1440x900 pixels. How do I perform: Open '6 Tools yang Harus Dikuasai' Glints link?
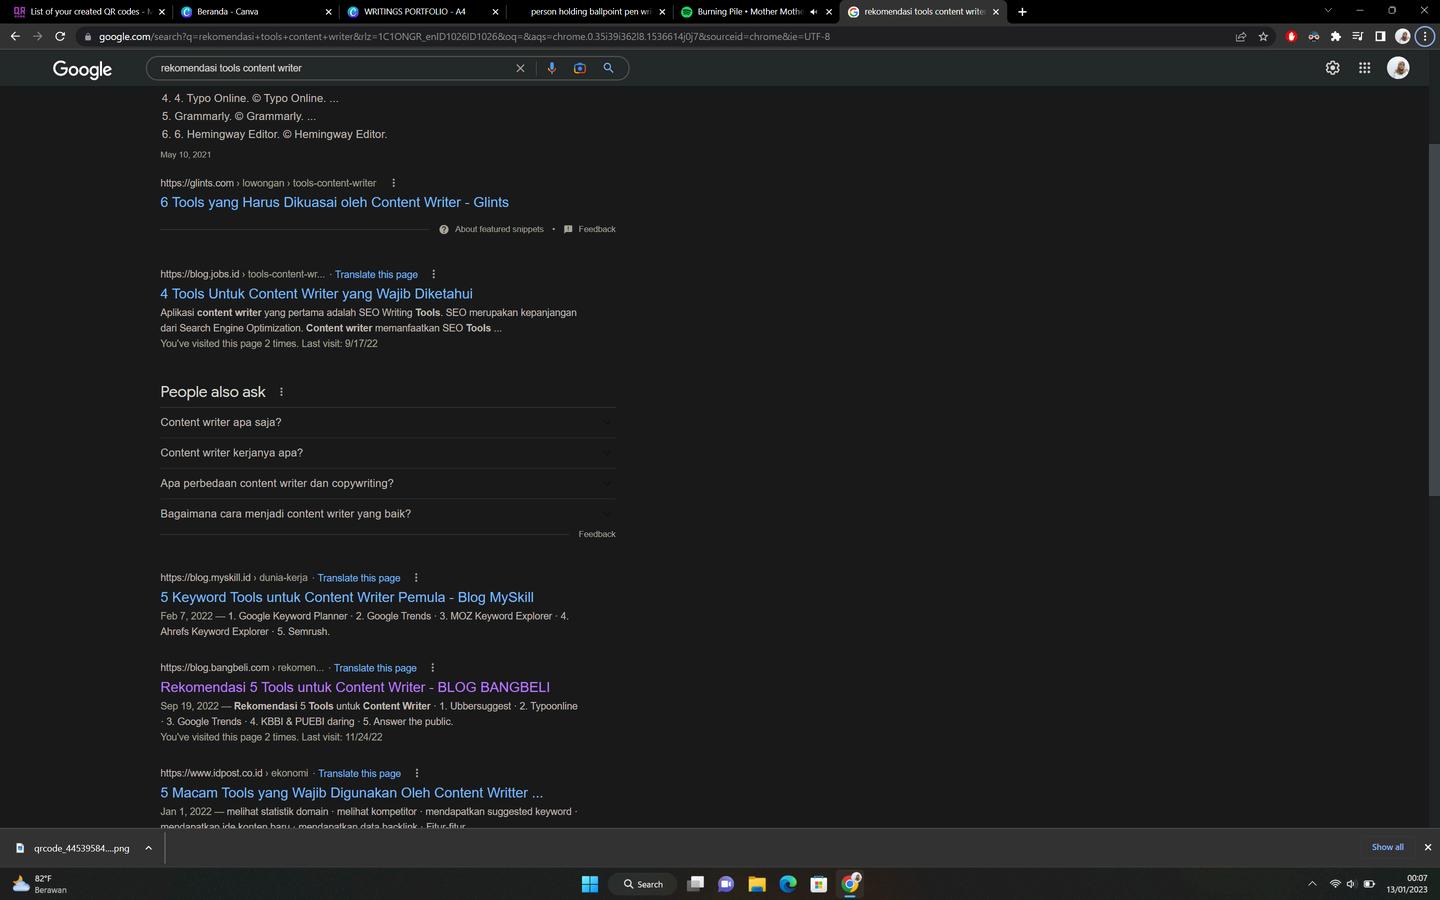[x=334, y=202]
